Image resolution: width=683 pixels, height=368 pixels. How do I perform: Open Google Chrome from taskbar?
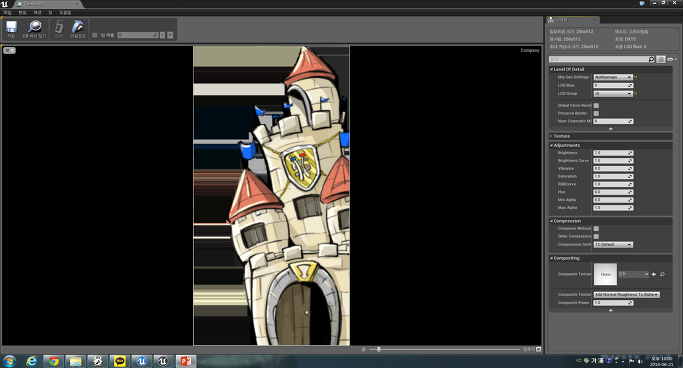[x=54, y=361]
